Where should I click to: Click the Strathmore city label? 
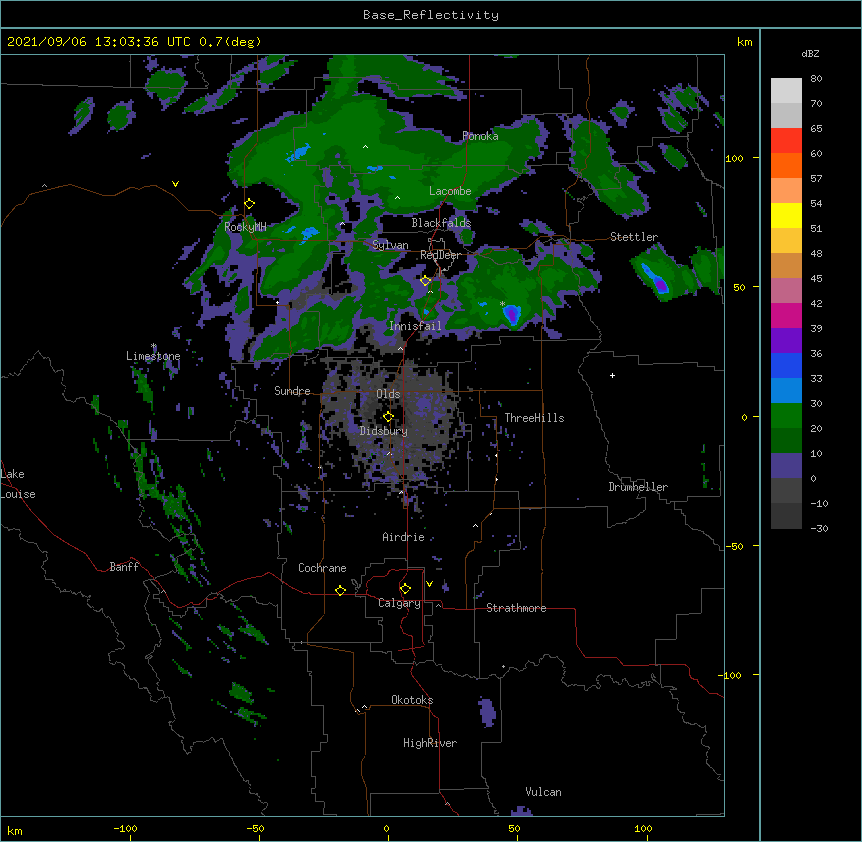[x=516, y=608]
